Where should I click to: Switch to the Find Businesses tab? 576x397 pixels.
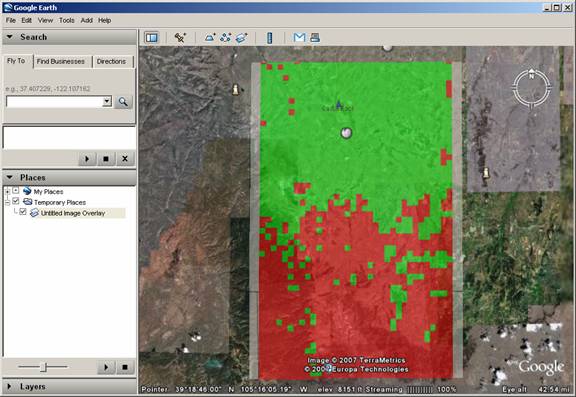(61, 61)
